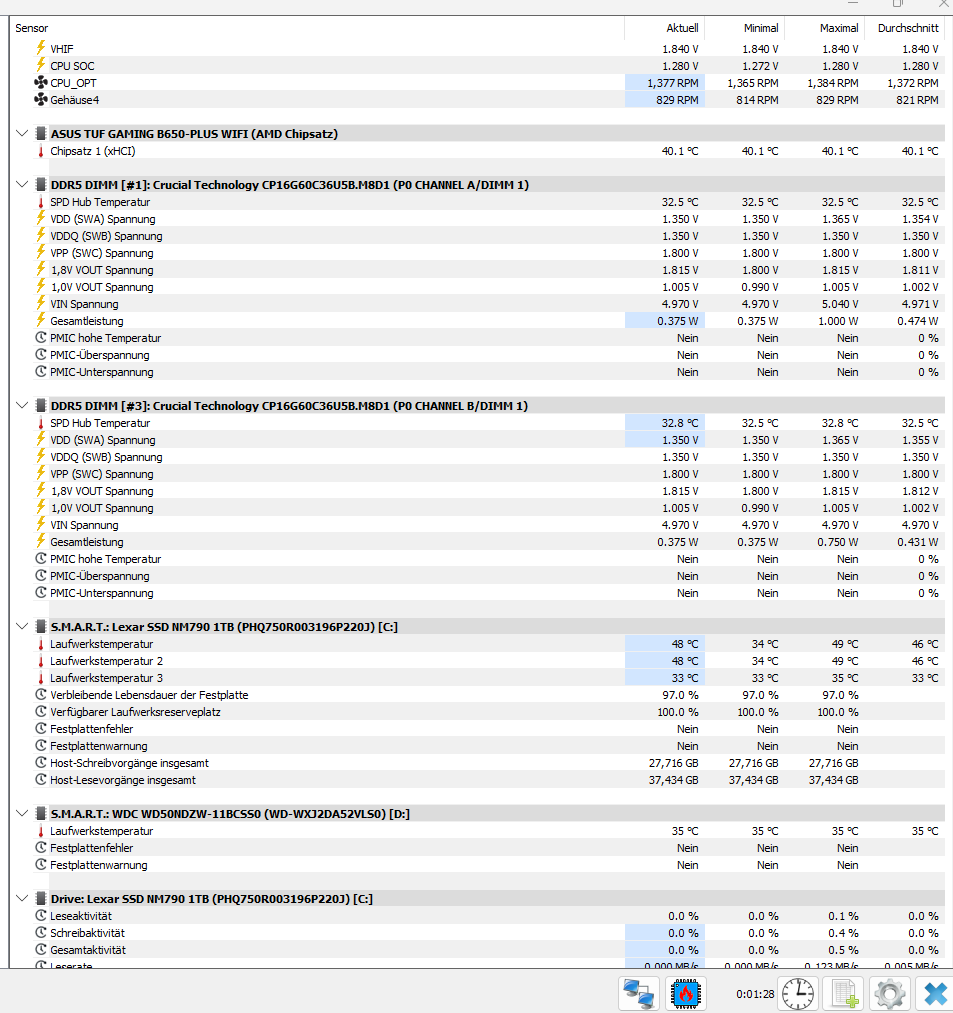Click the Maximal column header
Image resolution: width=953 pixels, height=1013 pixels.
[824, 28]
